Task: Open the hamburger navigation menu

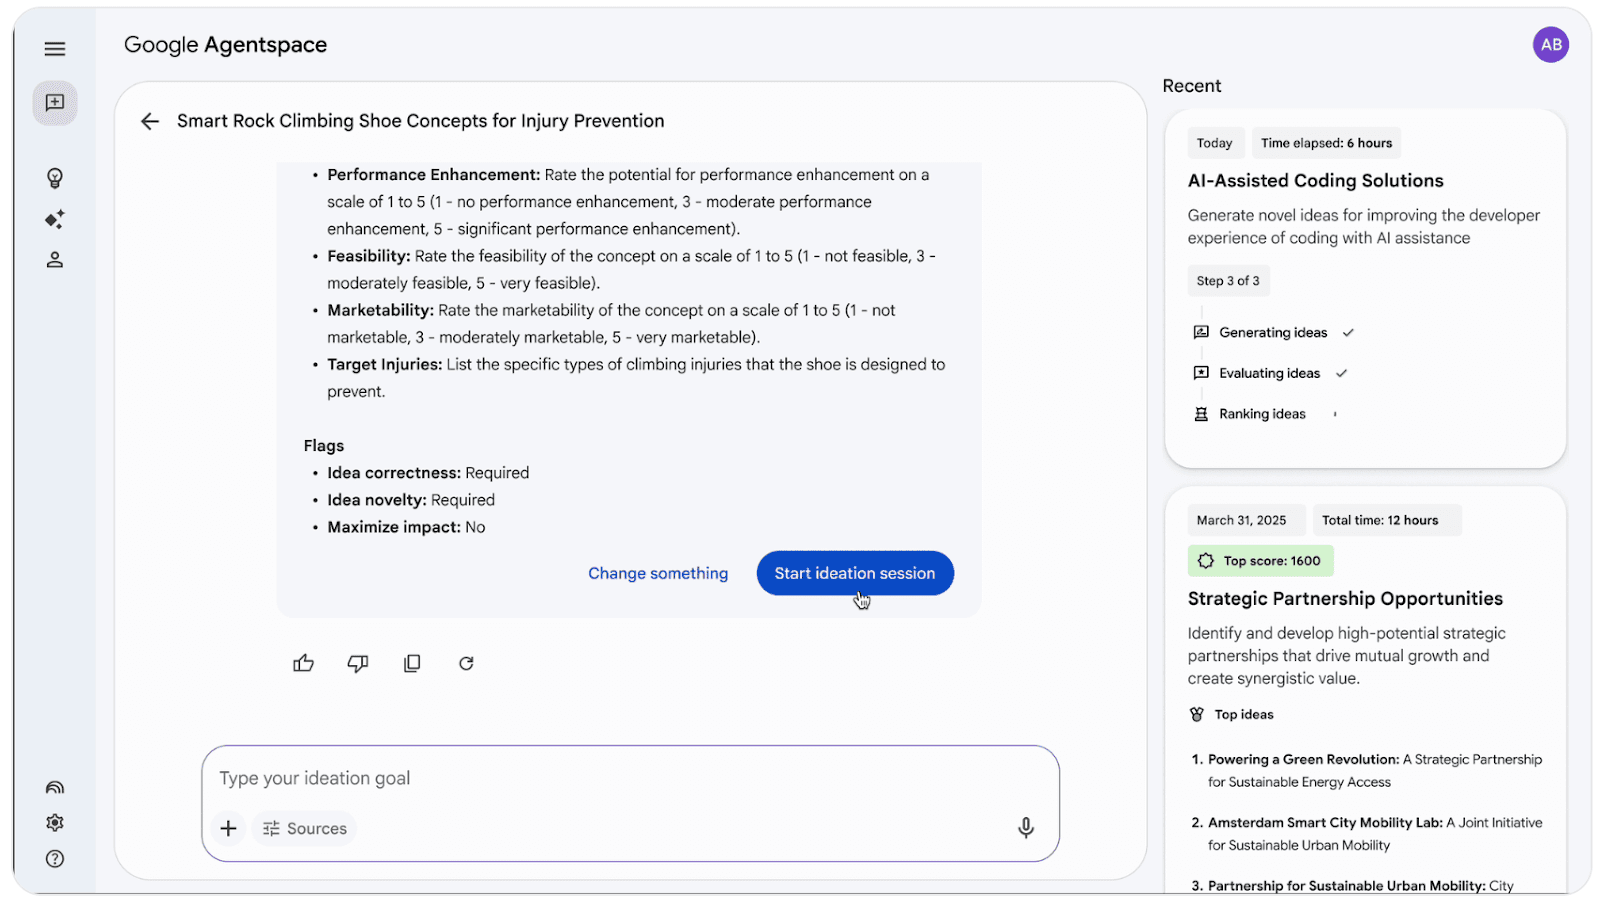Action: pyautogui.click(x=55, y=49)
